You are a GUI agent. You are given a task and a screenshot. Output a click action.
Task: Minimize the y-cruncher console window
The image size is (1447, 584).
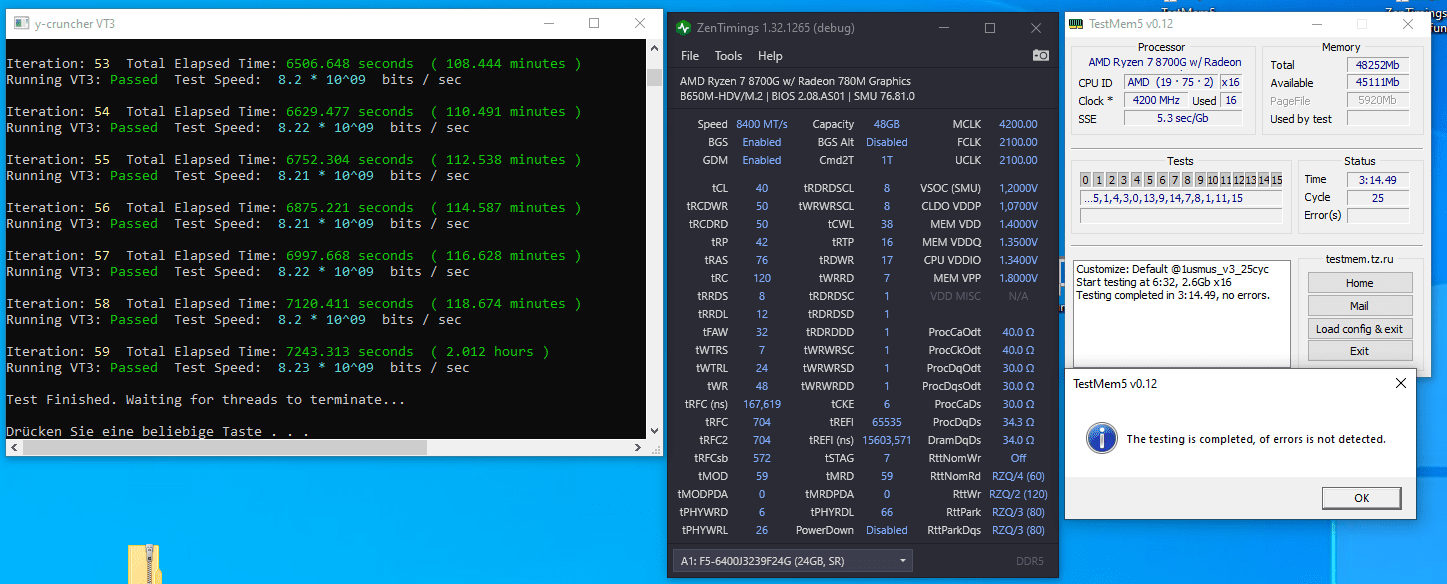click(548, 23)
